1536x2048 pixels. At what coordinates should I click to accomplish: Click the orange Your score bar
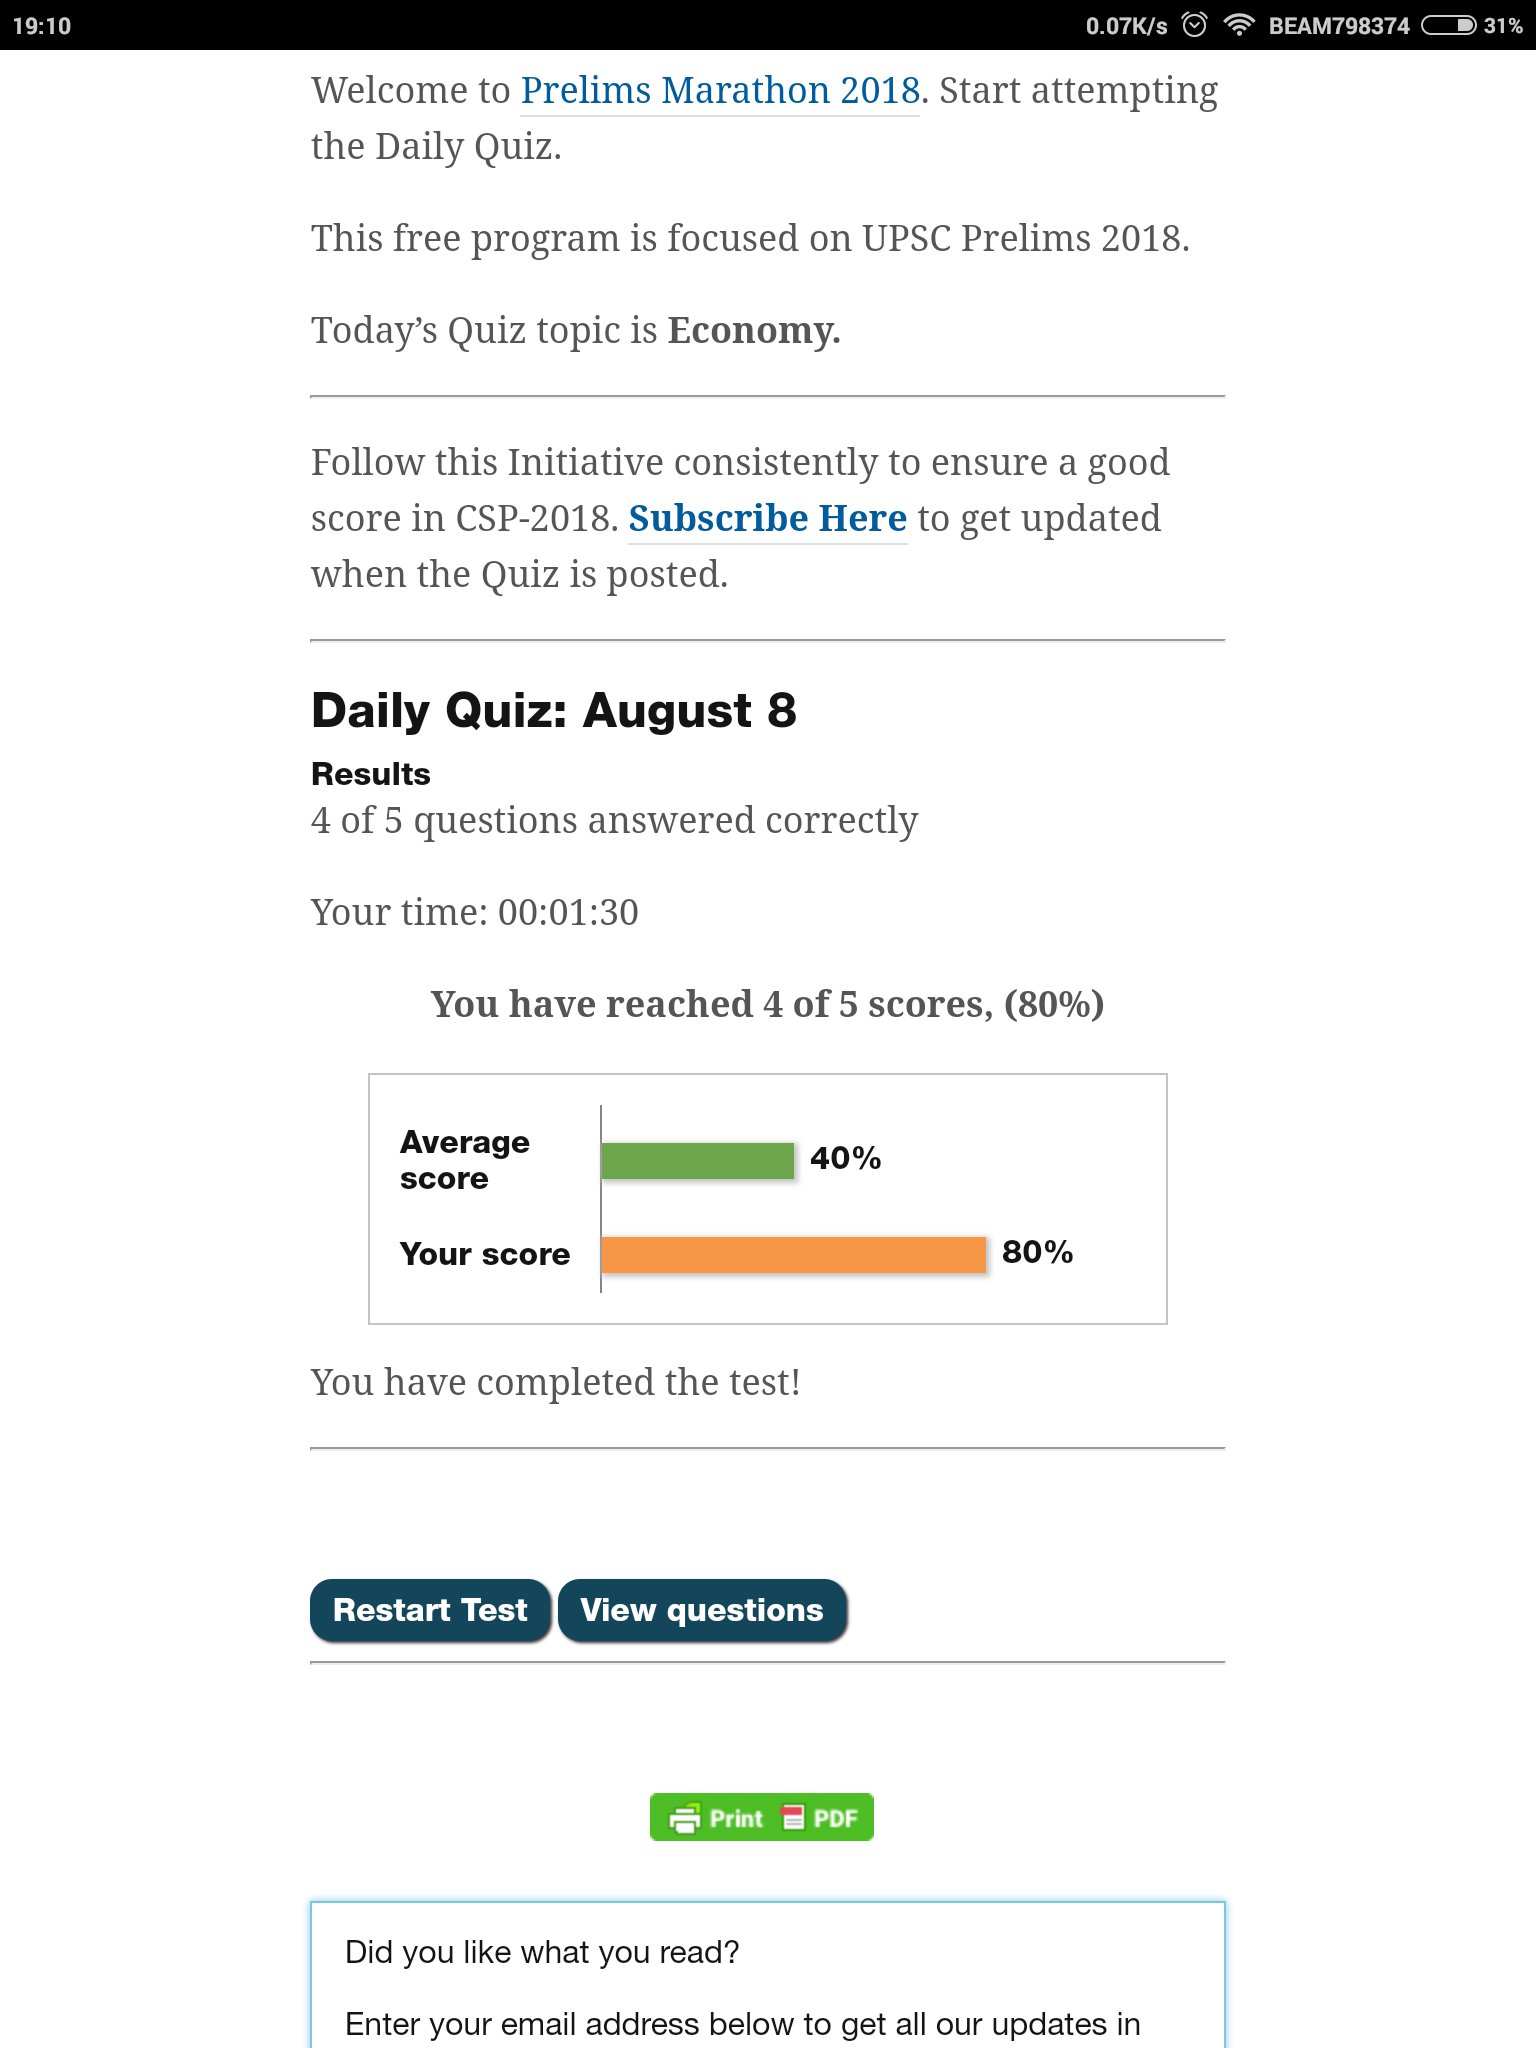click(793, 1255)
